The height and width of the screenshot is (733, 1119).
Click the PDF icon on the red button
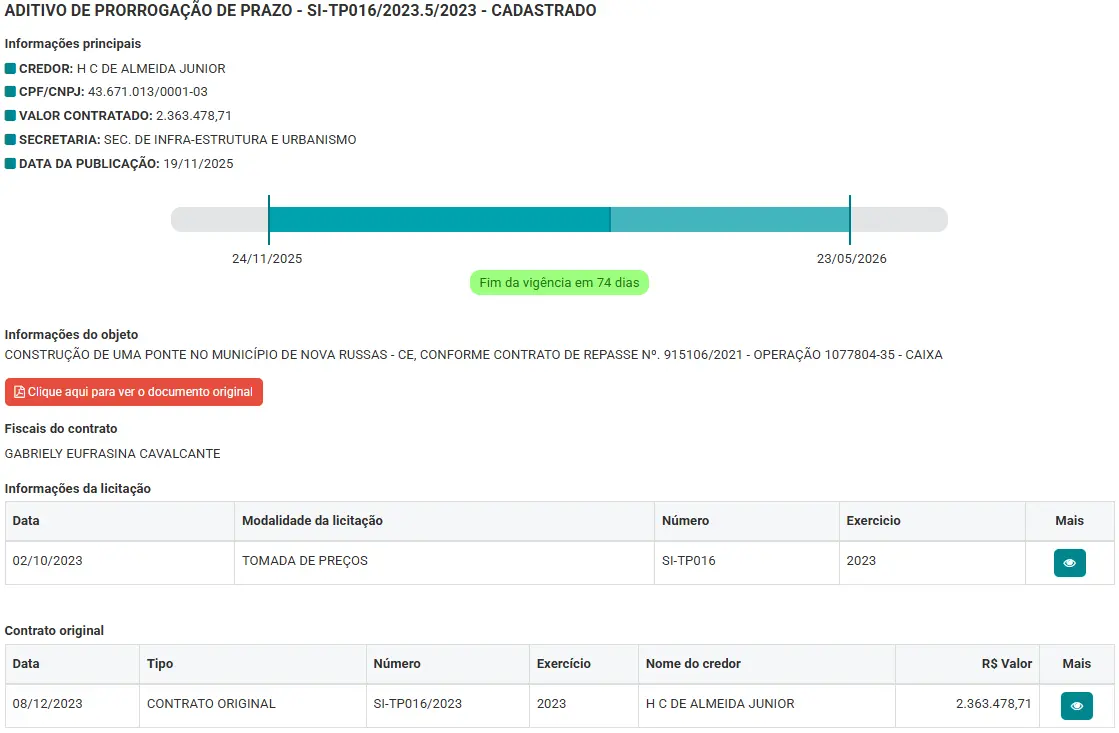click(19, 392)
